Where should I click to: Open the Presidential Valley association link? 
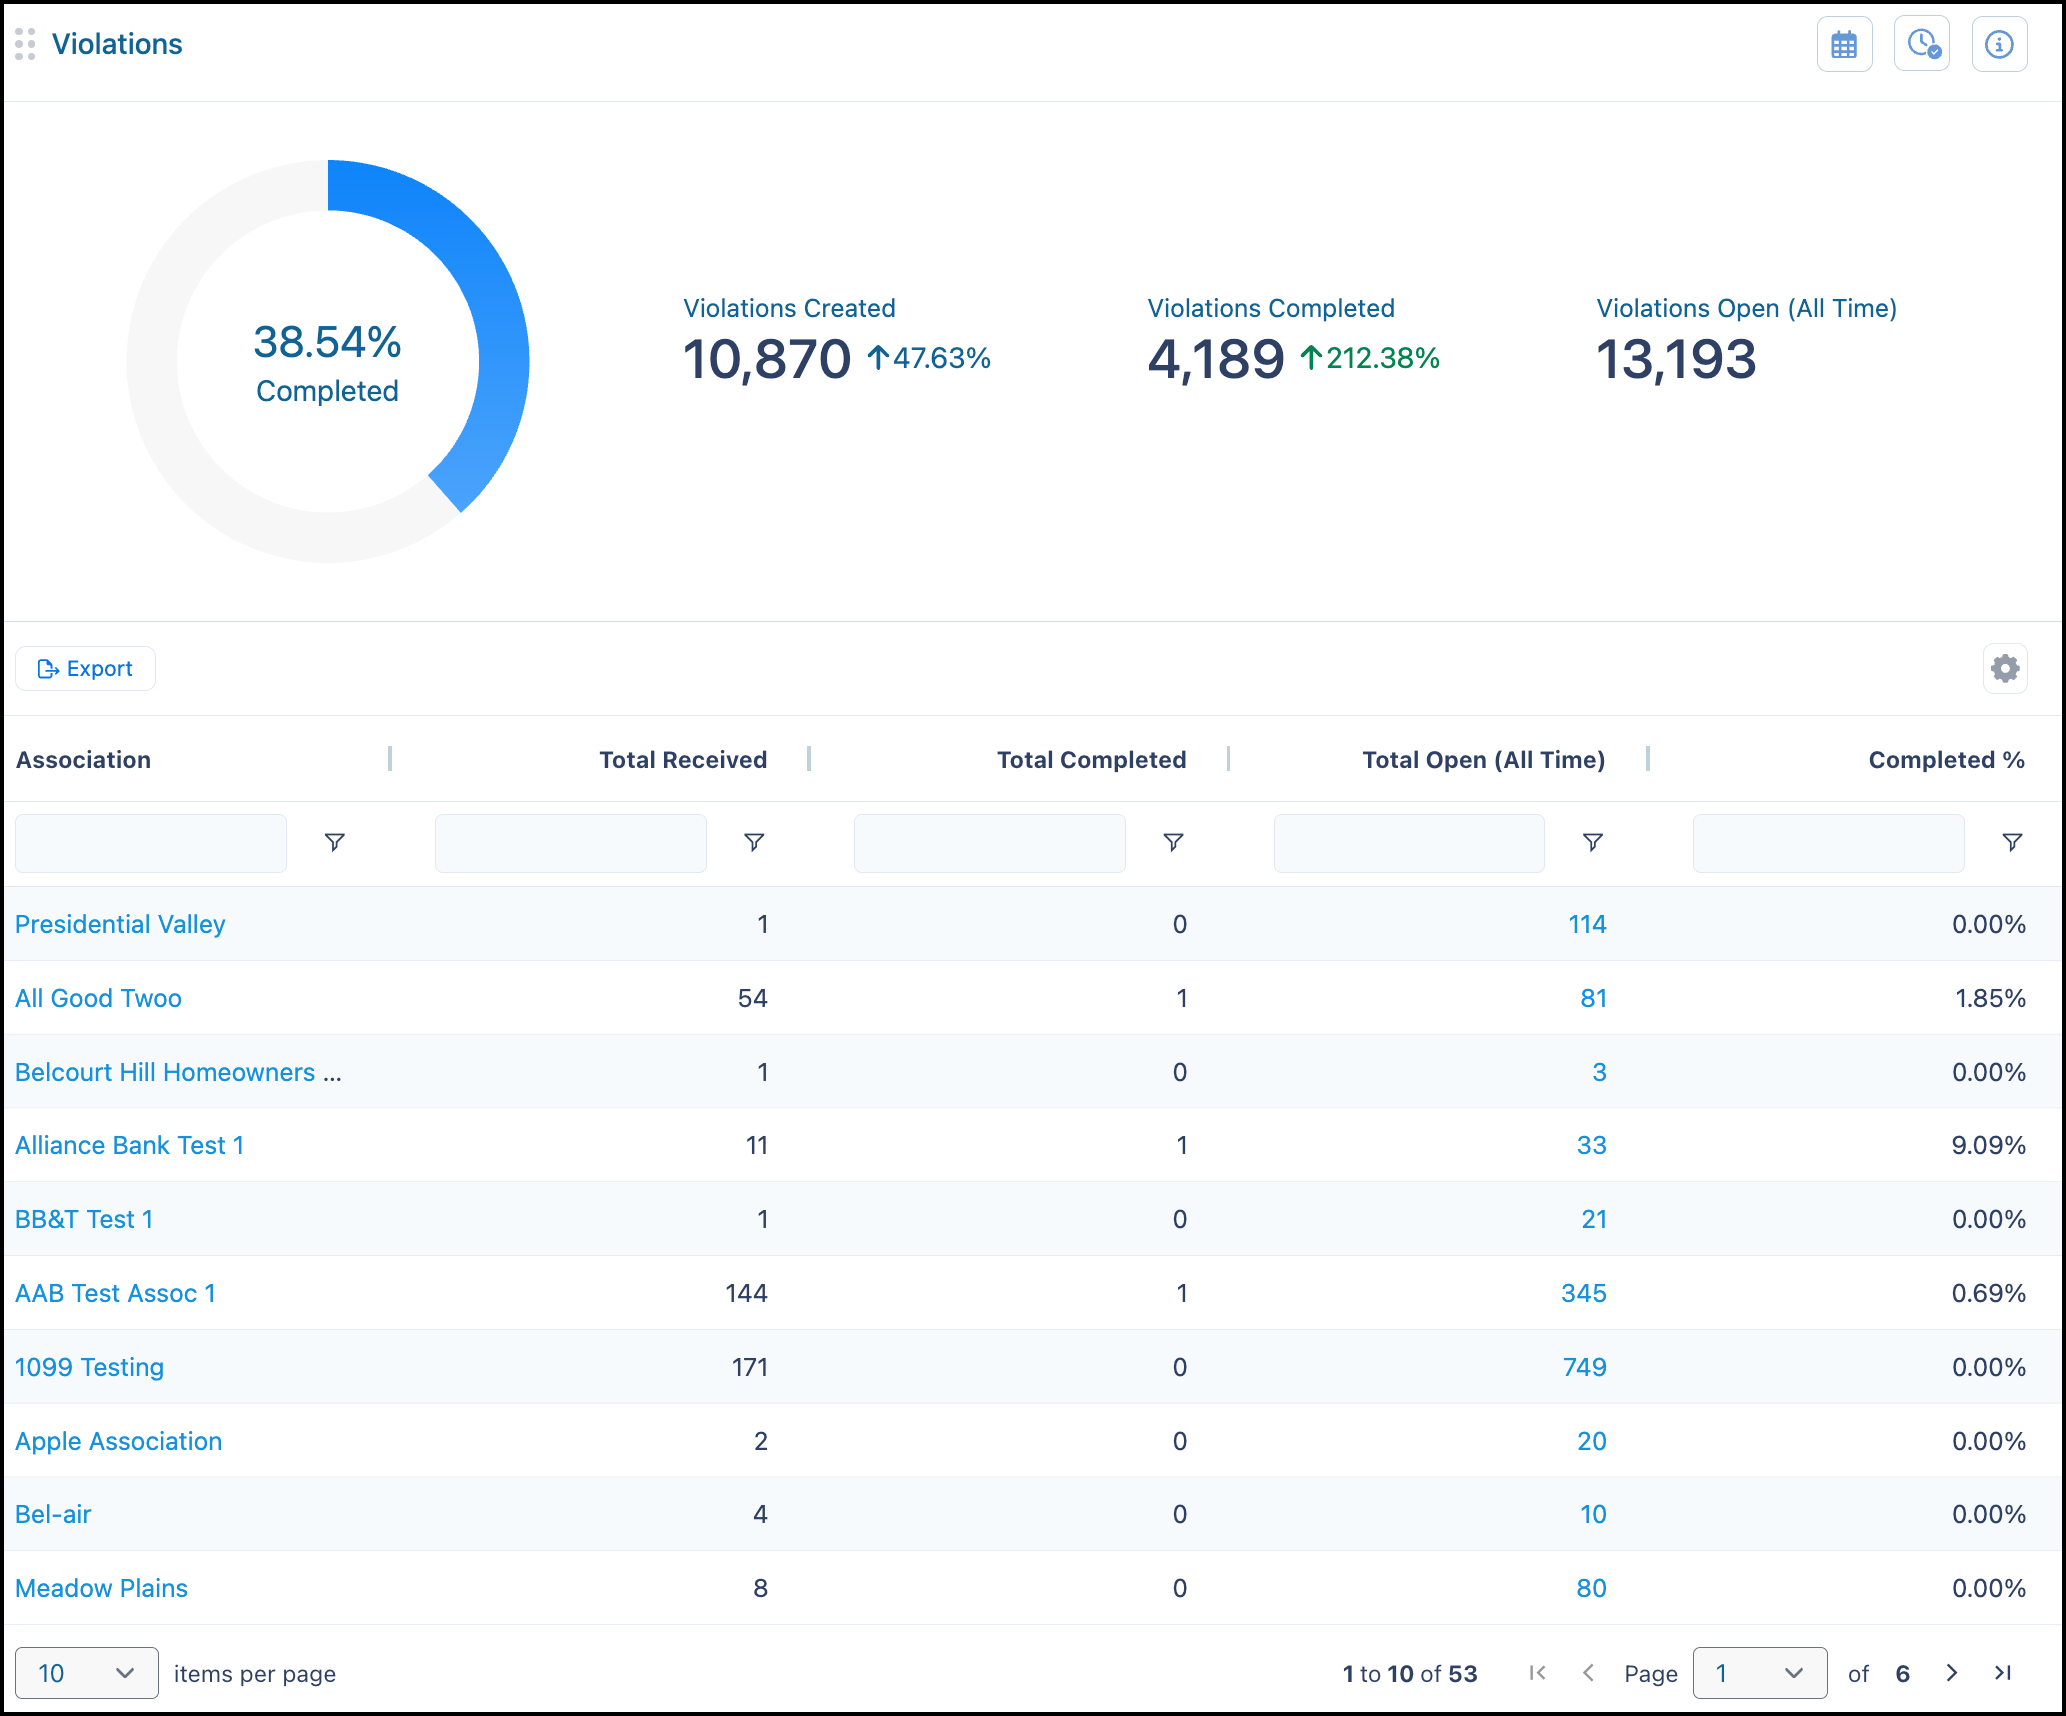click(x=120, y=924)
